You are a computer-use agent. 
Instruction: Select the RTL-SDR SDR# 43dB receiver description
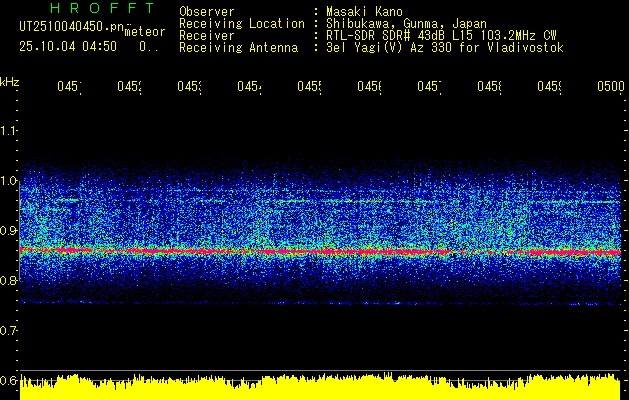(441, 36)
